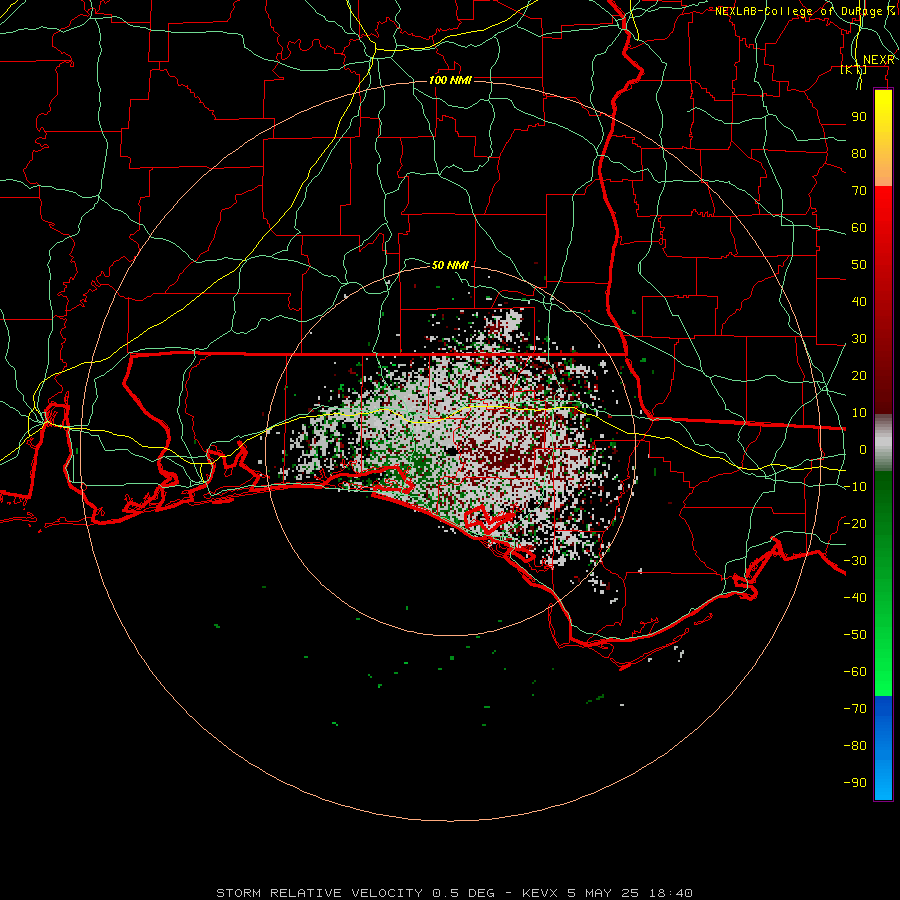Screen dimensions: 900x900
Task: Select the positive 70 scale label
Action: tap(859, 191)
